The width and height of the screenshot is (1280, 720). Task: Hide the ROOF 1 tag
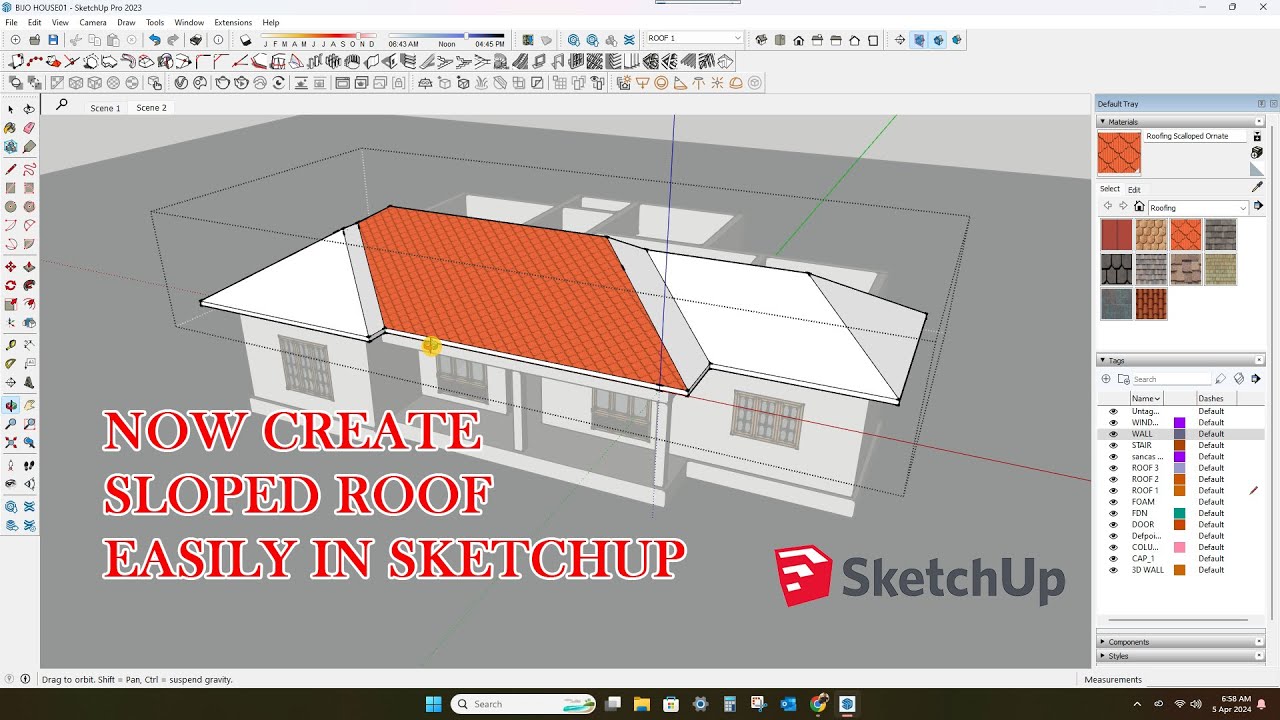(x=1112, y=490)
